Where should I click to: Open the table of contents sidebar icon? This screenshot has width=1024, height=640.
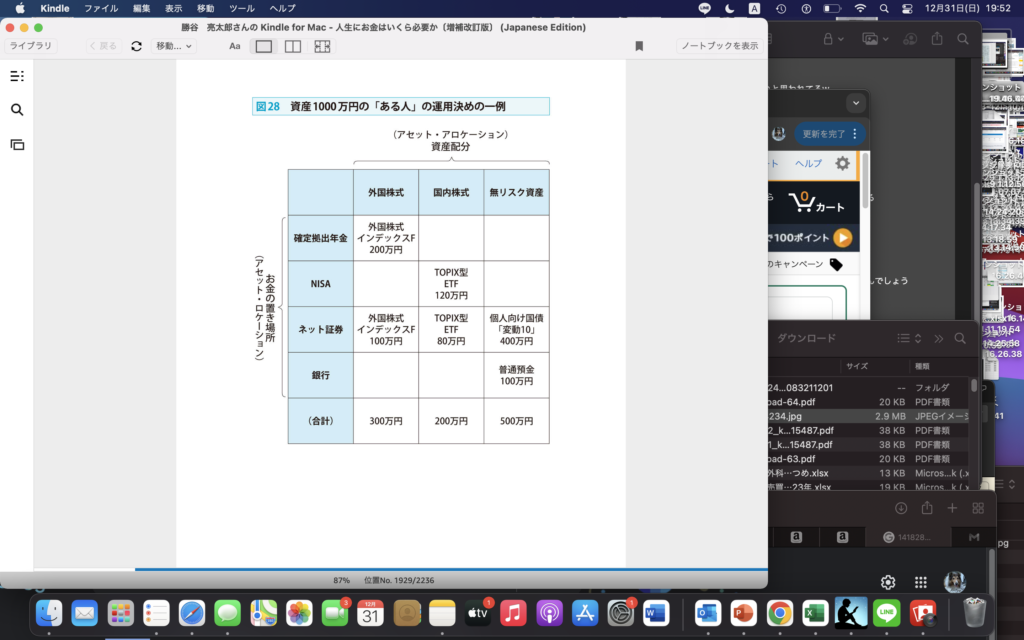17,76
